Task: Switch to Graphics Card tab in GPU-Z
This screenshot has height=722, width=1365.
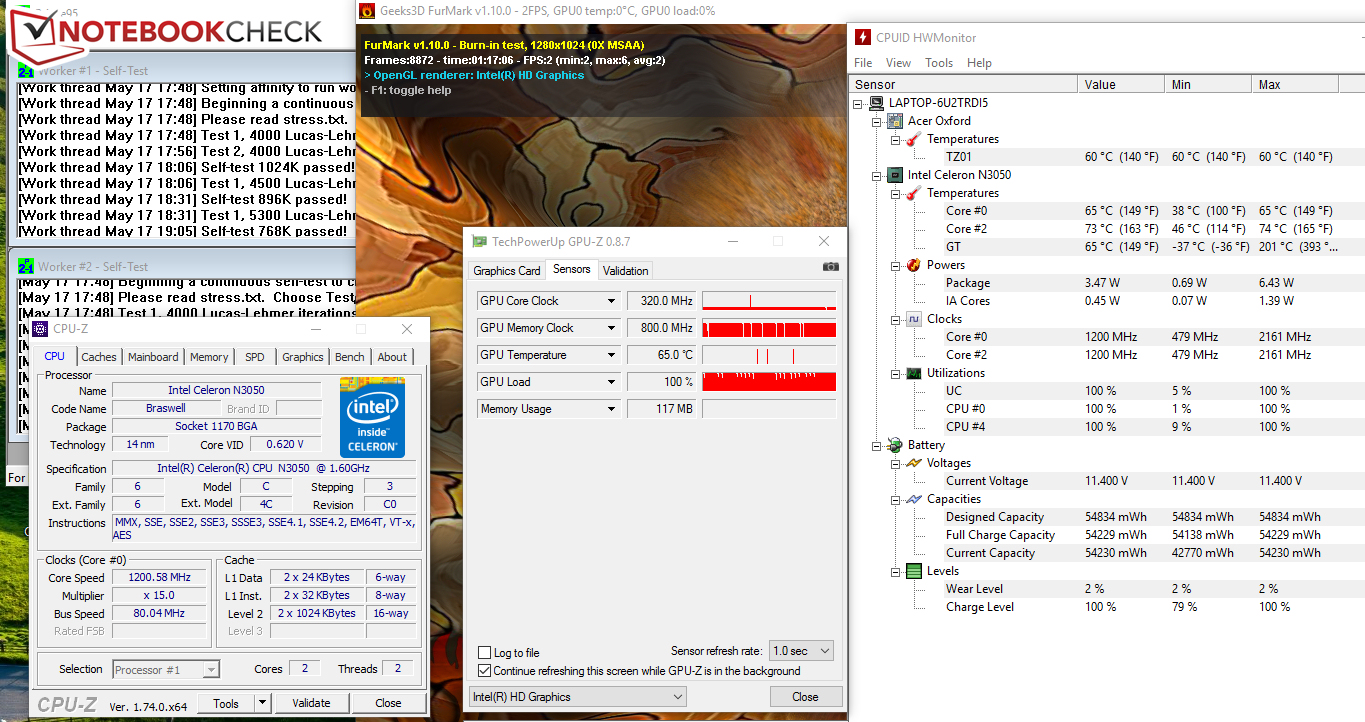Action: click(506, 270)
